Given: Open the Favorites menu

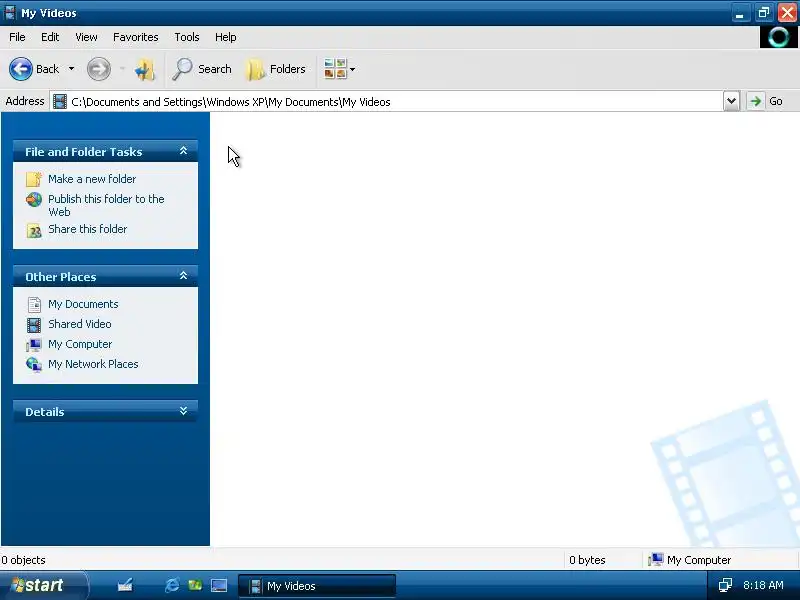Looking at the screenshot, I should tap(136, 37).
